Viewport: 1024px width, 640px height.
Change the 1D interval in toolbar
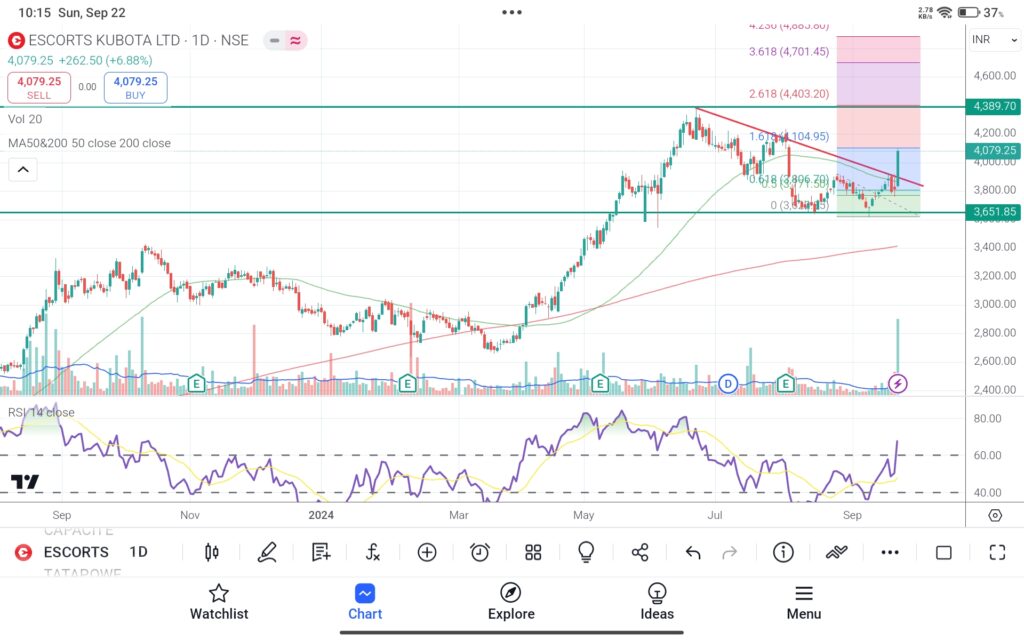click(138, 552)
